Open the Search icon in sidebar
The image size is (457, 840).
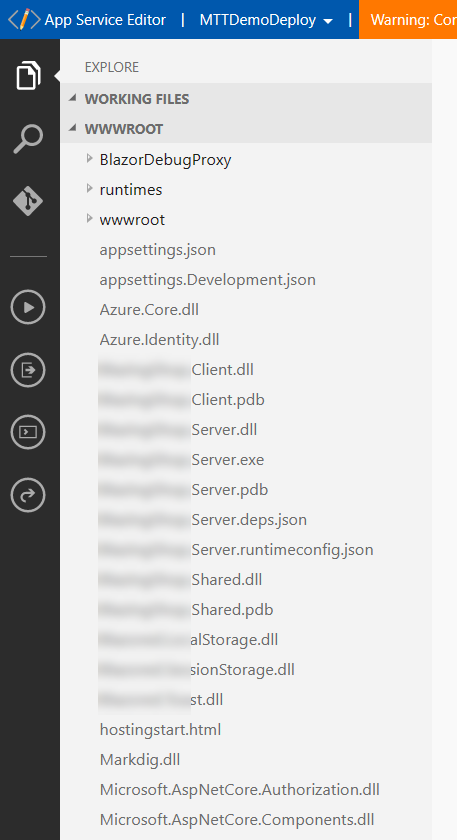click(28, 139)
